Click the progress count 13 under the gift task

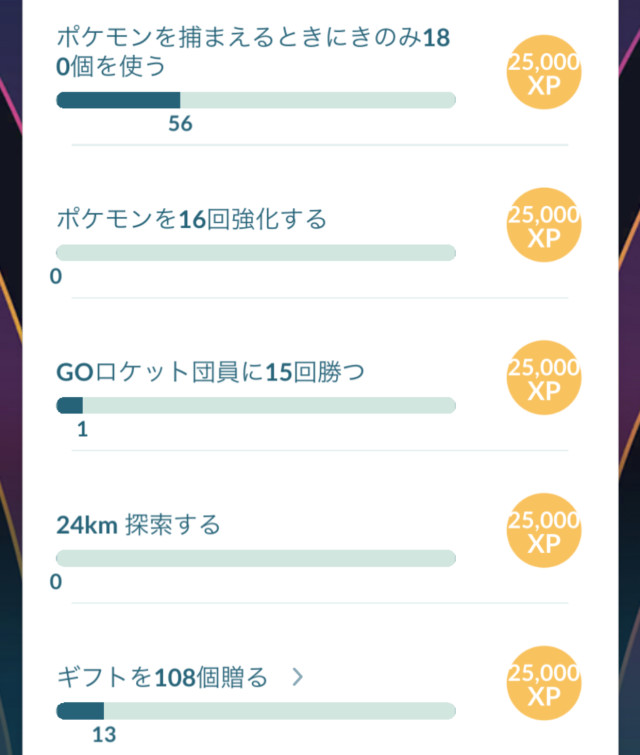pyautogui.click(x=104, y=734)
